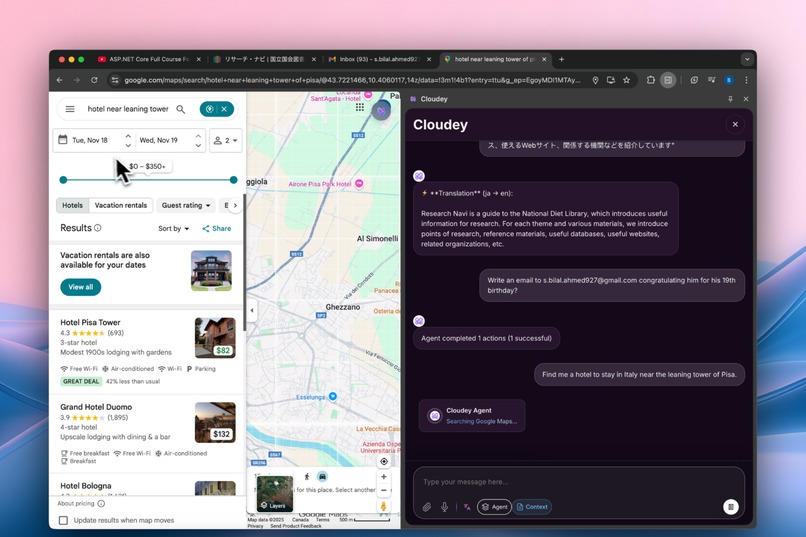Switch to the Gmail Inbox (93) tab

(x=379, y=59)
